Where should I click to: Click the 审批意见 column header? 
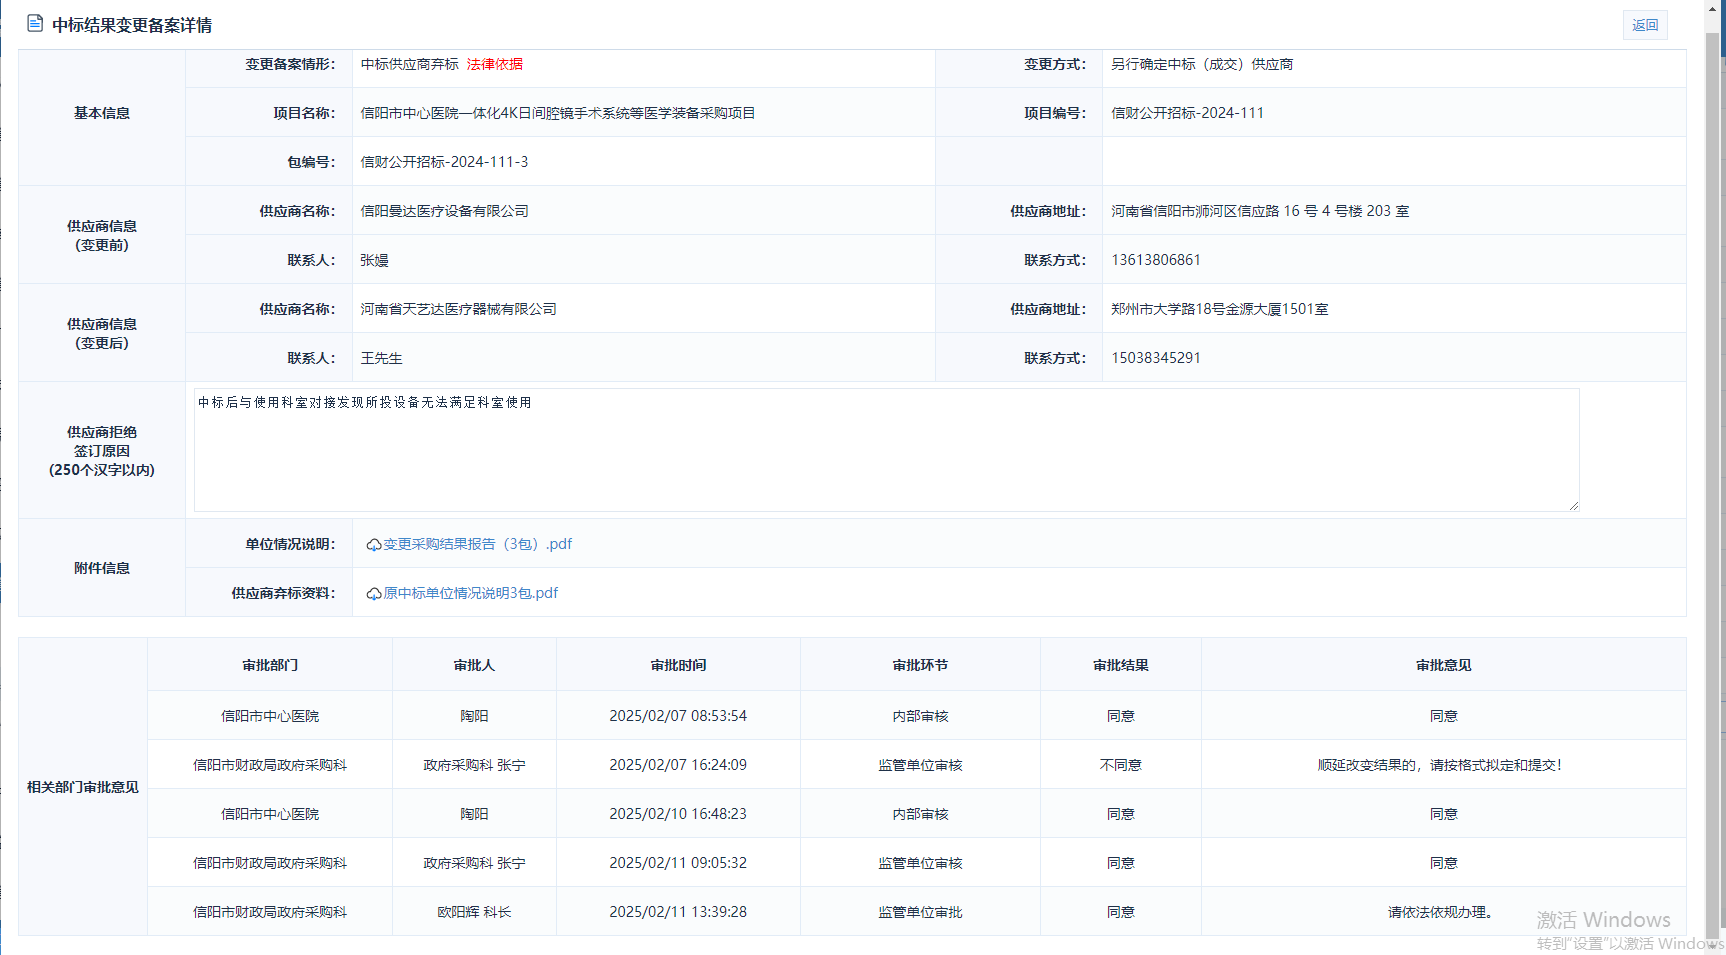(1443, 665)
